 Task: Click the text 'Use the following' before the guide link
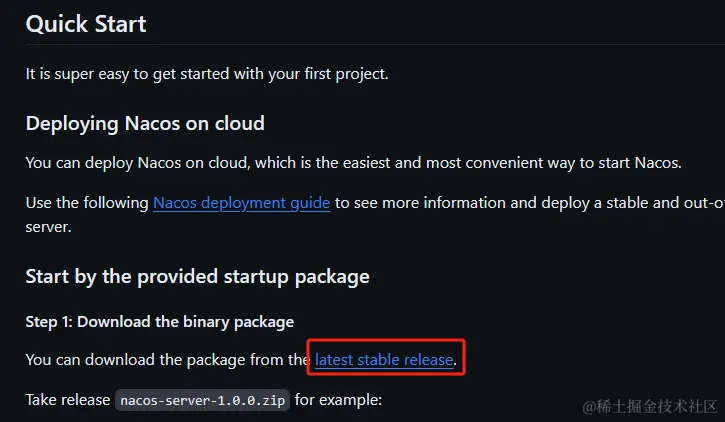click(87, 203)
